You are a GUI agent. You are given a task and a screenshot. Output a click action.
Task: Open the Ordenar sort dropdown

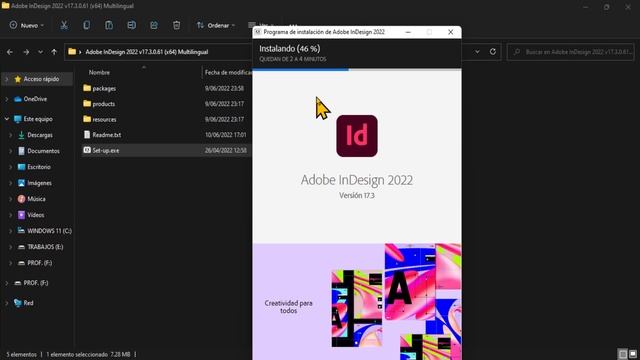216,25
